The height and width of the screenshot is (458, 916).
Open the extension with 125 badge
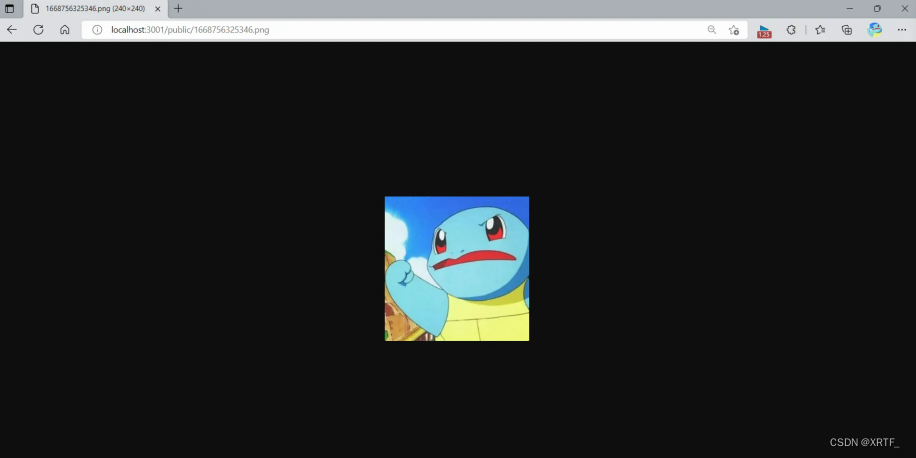click(x=764, y=31)
